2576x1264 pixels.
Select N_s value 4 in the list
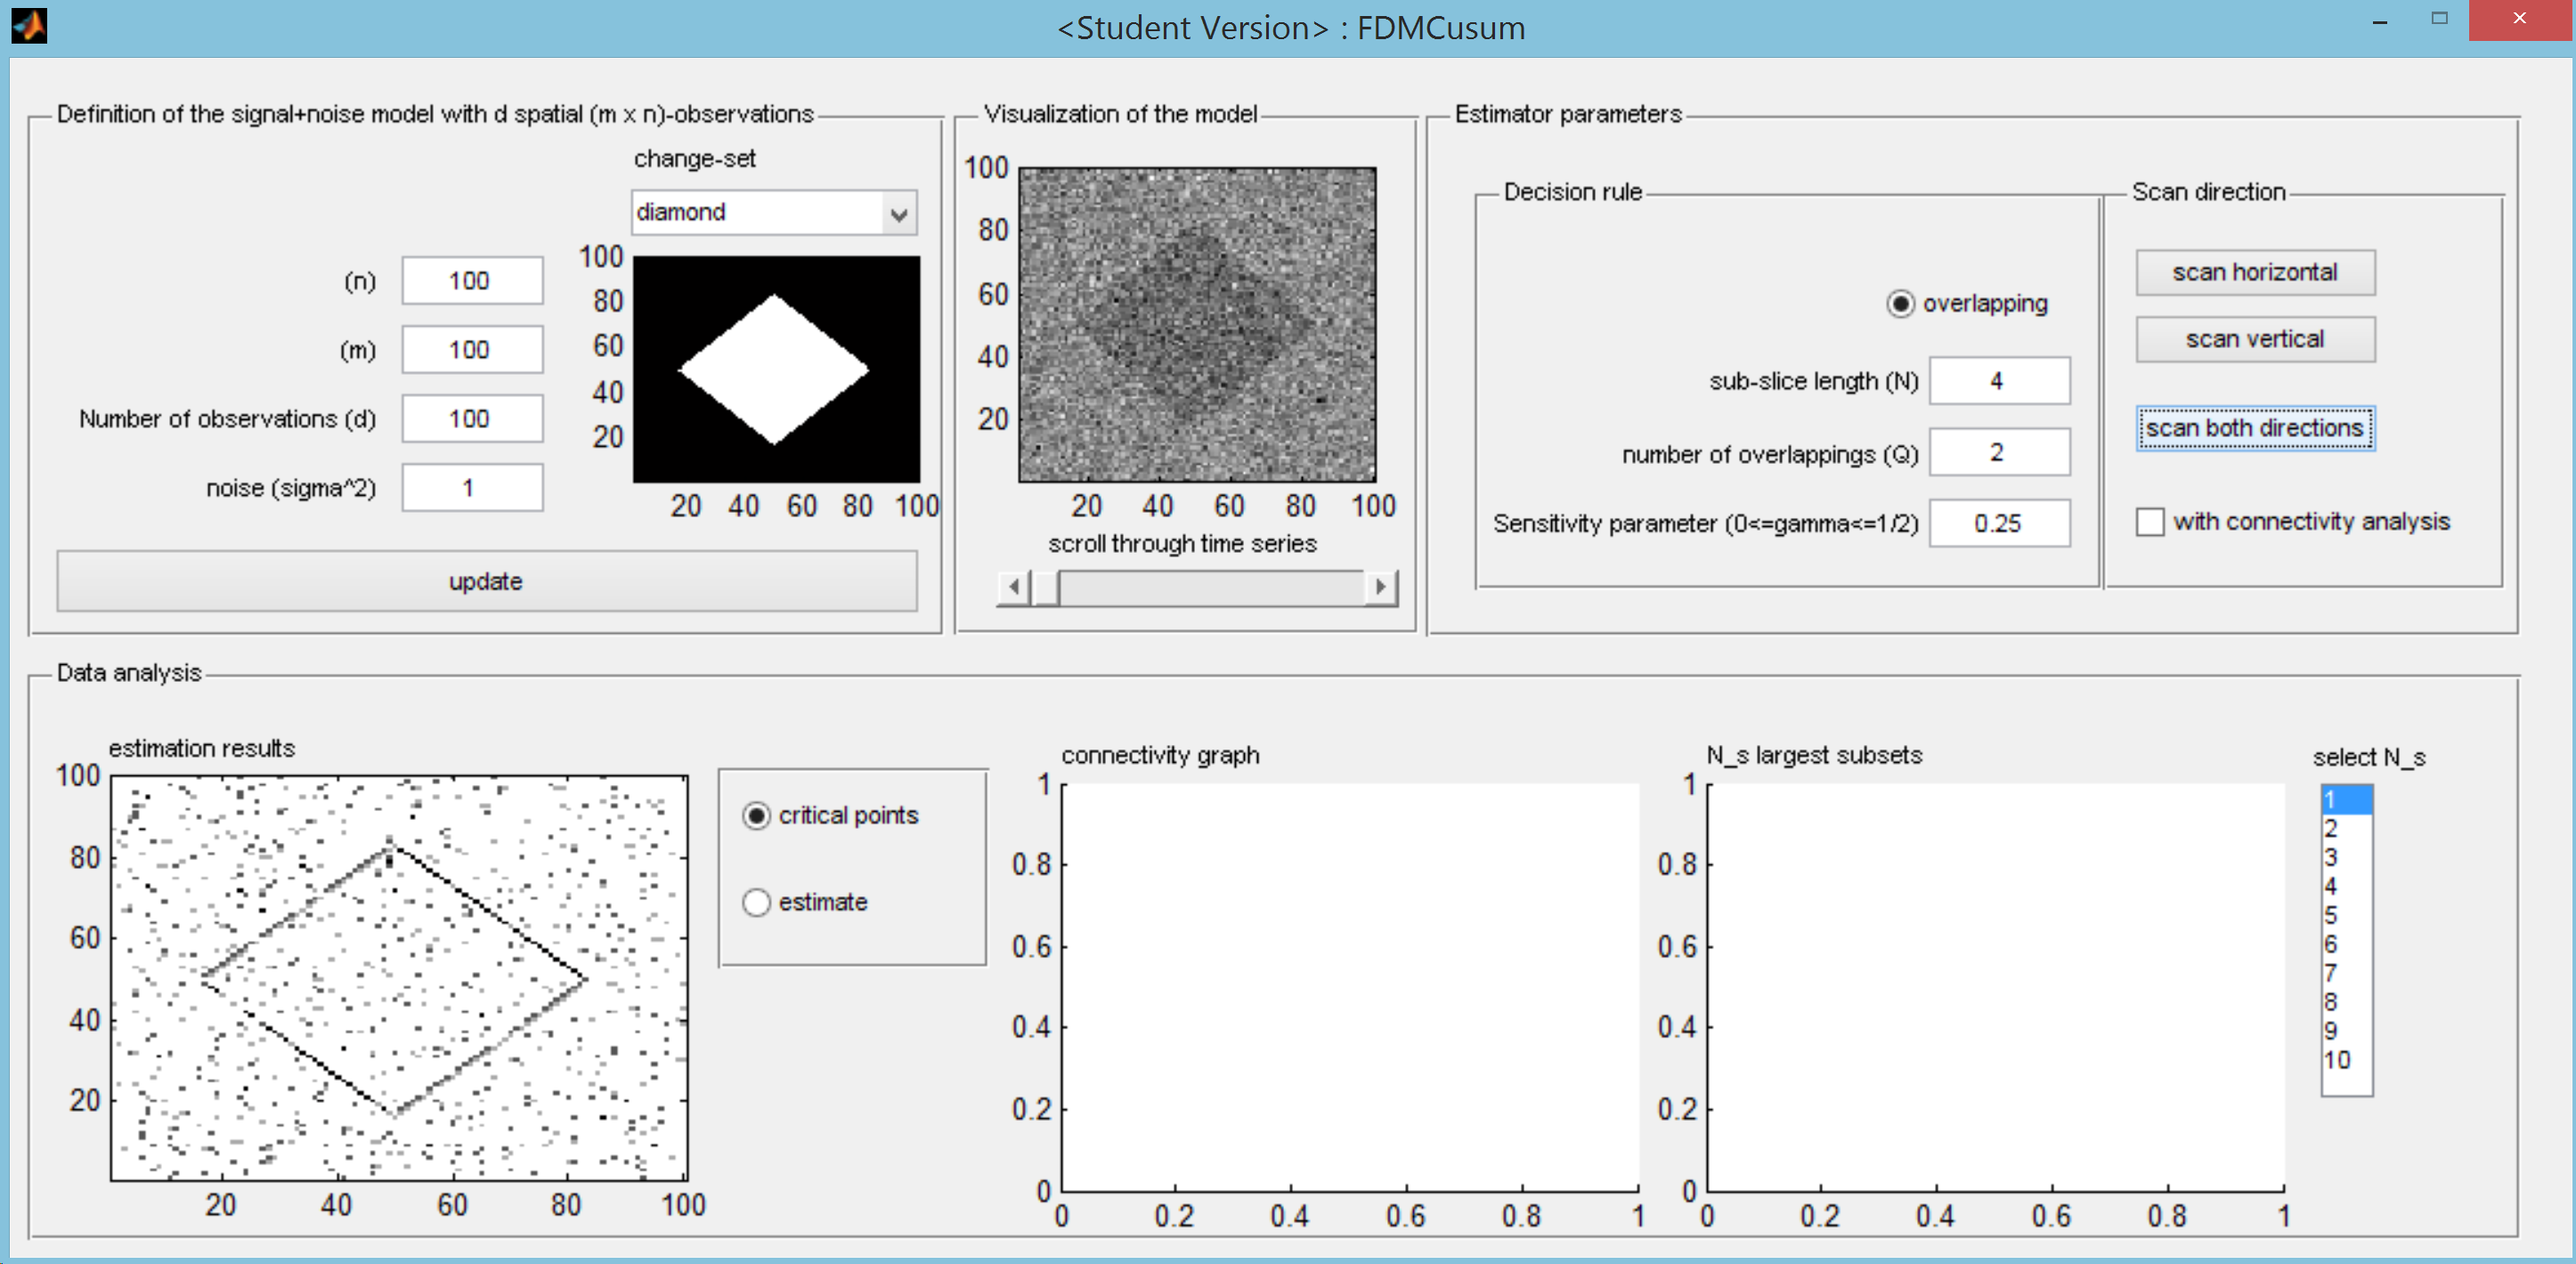[2346, 887]
